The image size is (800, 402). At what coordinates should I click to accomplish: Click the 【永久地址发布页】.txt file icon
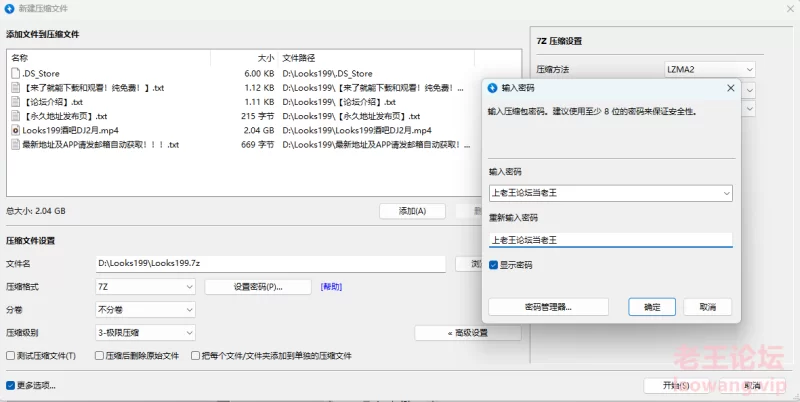(15, 116)
